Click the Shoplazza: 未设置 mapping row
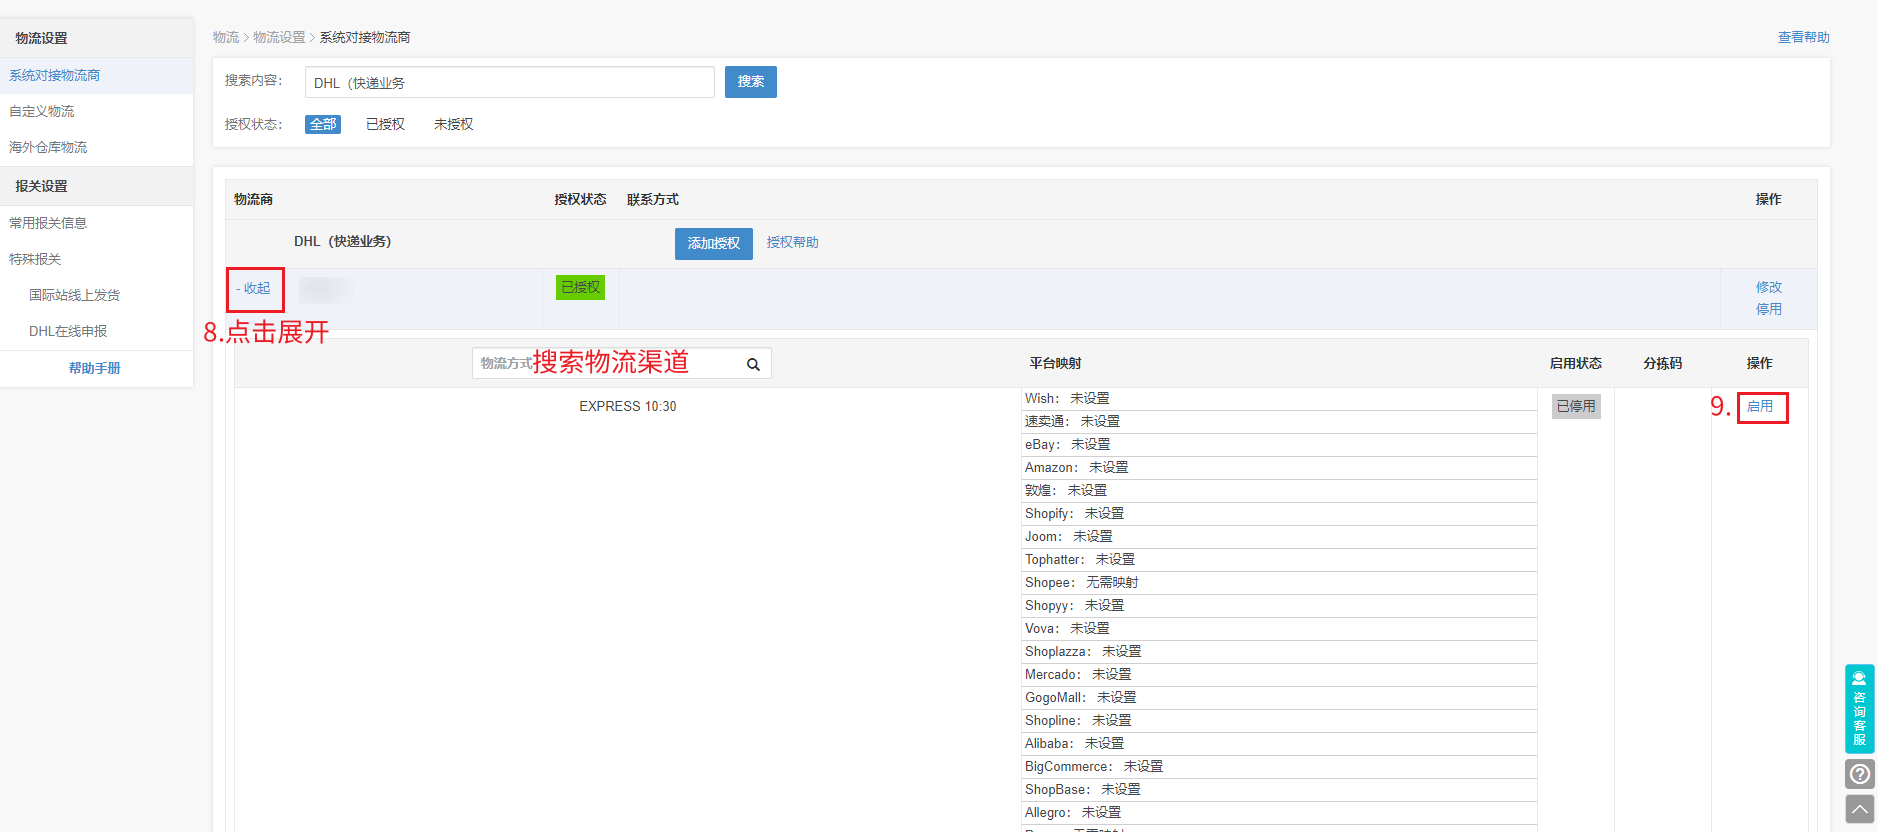The image size is (1878, 832). click(x=1279, y=652)
